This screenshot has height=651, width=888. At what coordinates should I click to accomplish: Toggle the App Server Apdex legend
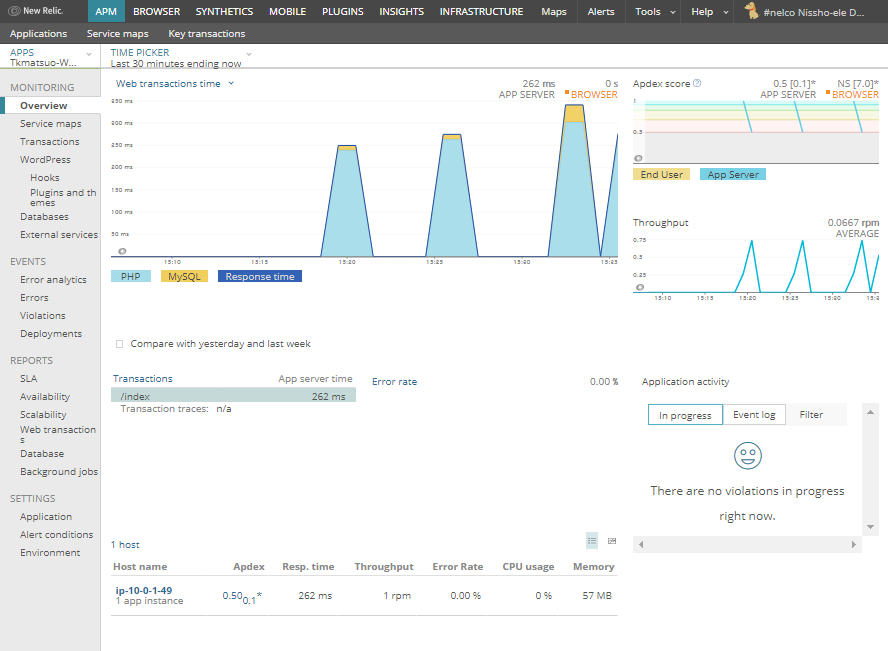[733, 174]
